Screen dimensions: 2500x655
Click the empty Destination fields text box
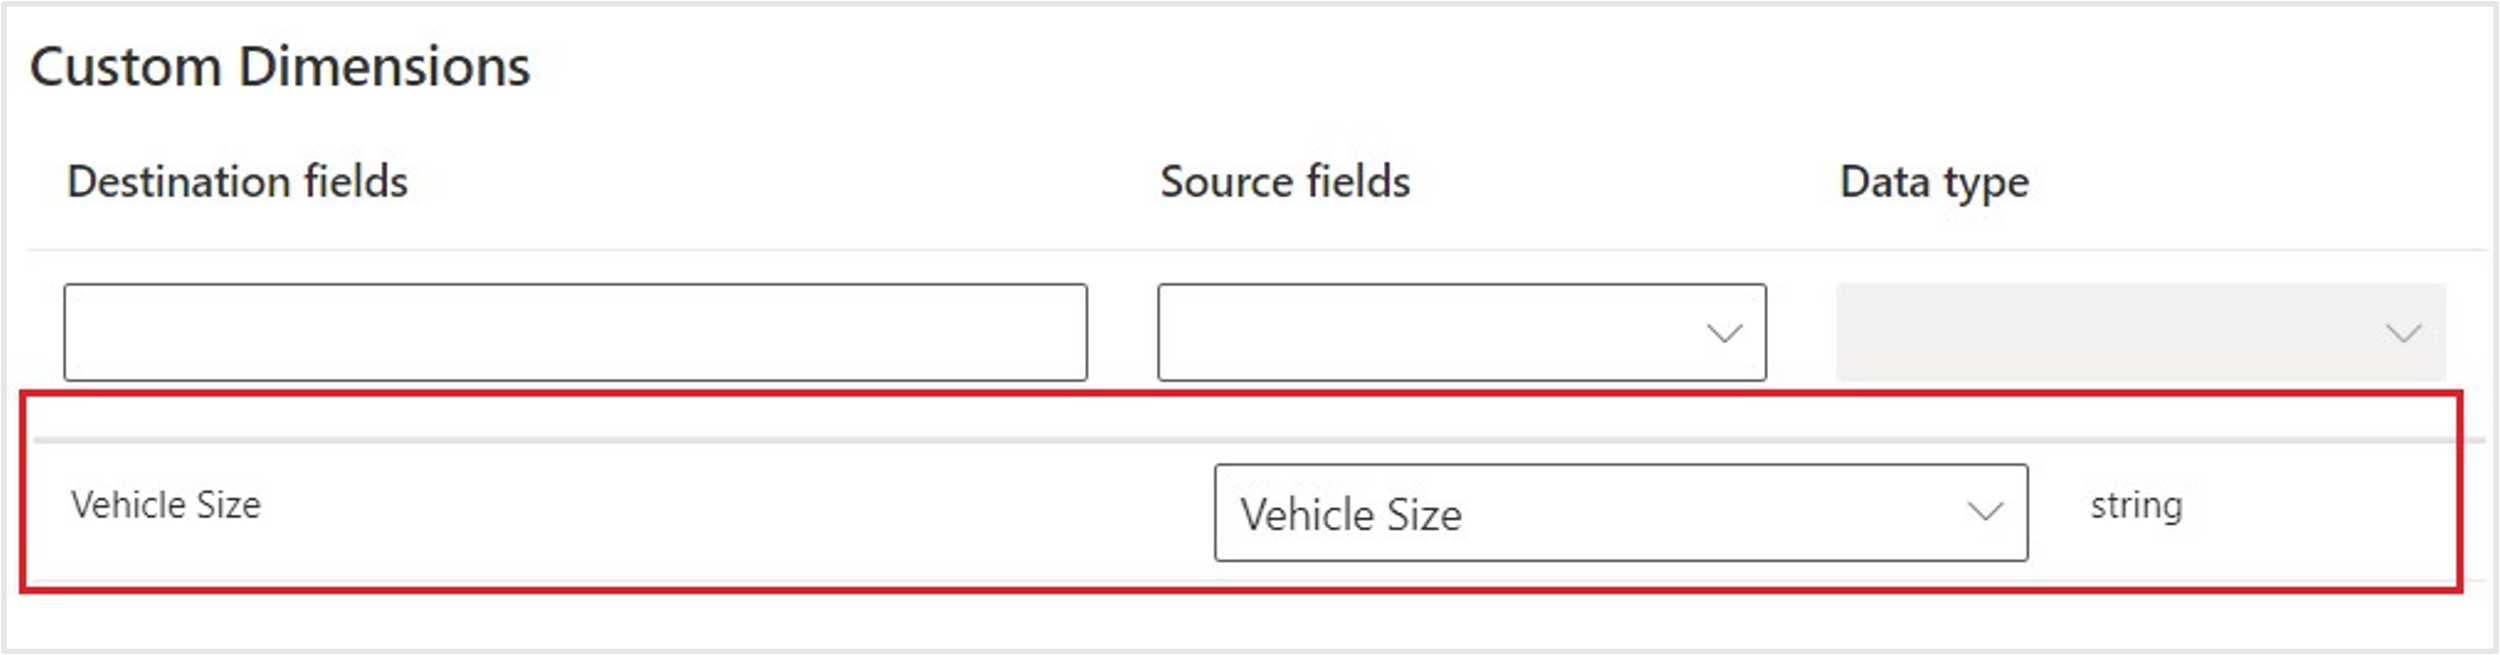point(575,332)
